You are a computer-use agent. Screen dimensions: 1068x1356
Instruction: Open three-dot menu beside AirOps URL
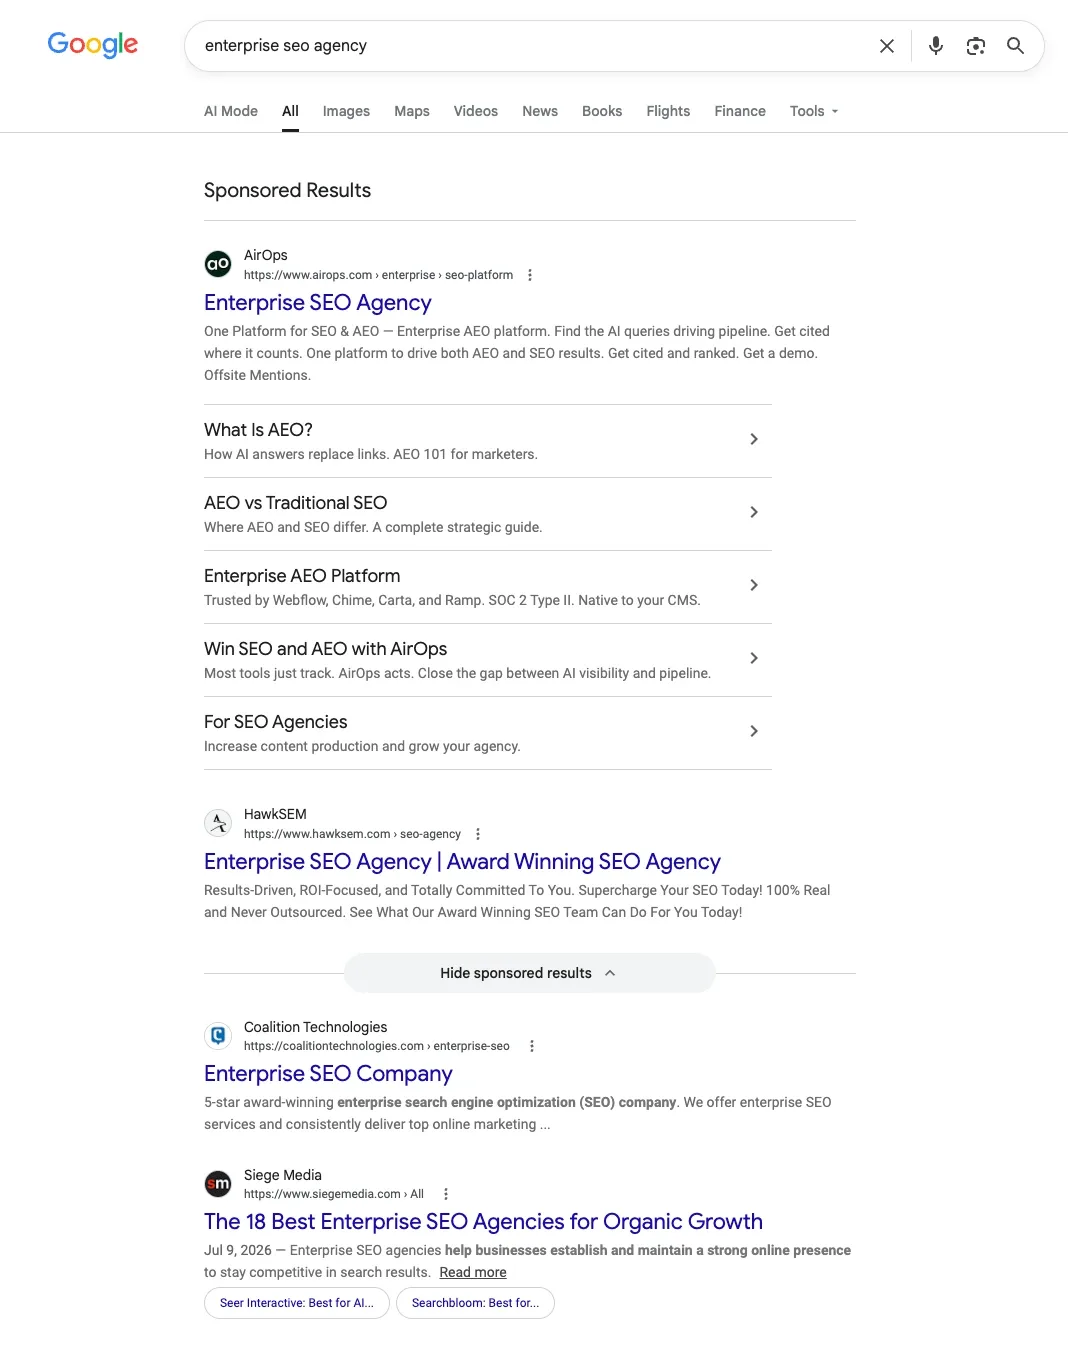(530, 275)
